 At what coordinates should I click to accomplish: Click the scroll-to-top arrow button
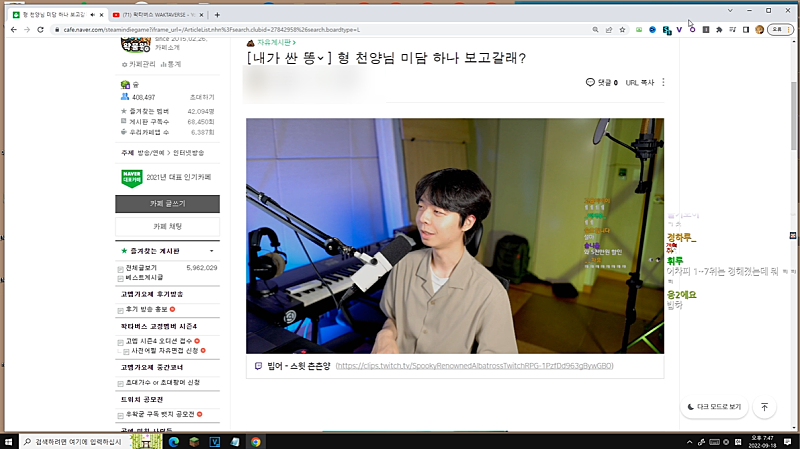click(x=764, y=407)
